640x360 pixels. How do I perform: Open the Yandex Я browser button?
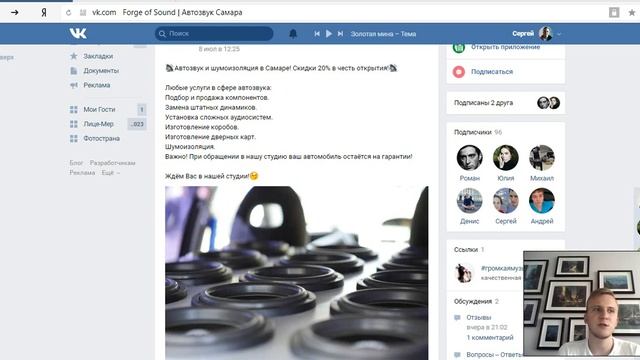44,13
